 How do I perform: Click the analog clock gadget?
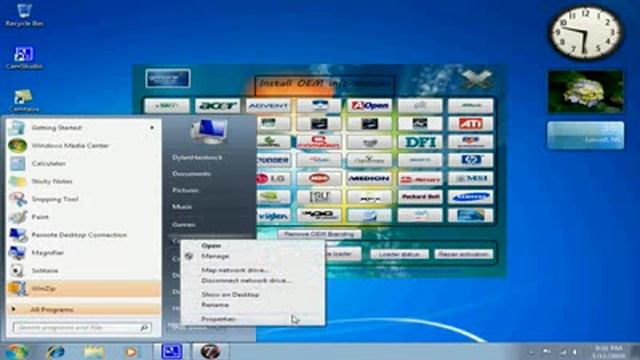coord(586,33)
